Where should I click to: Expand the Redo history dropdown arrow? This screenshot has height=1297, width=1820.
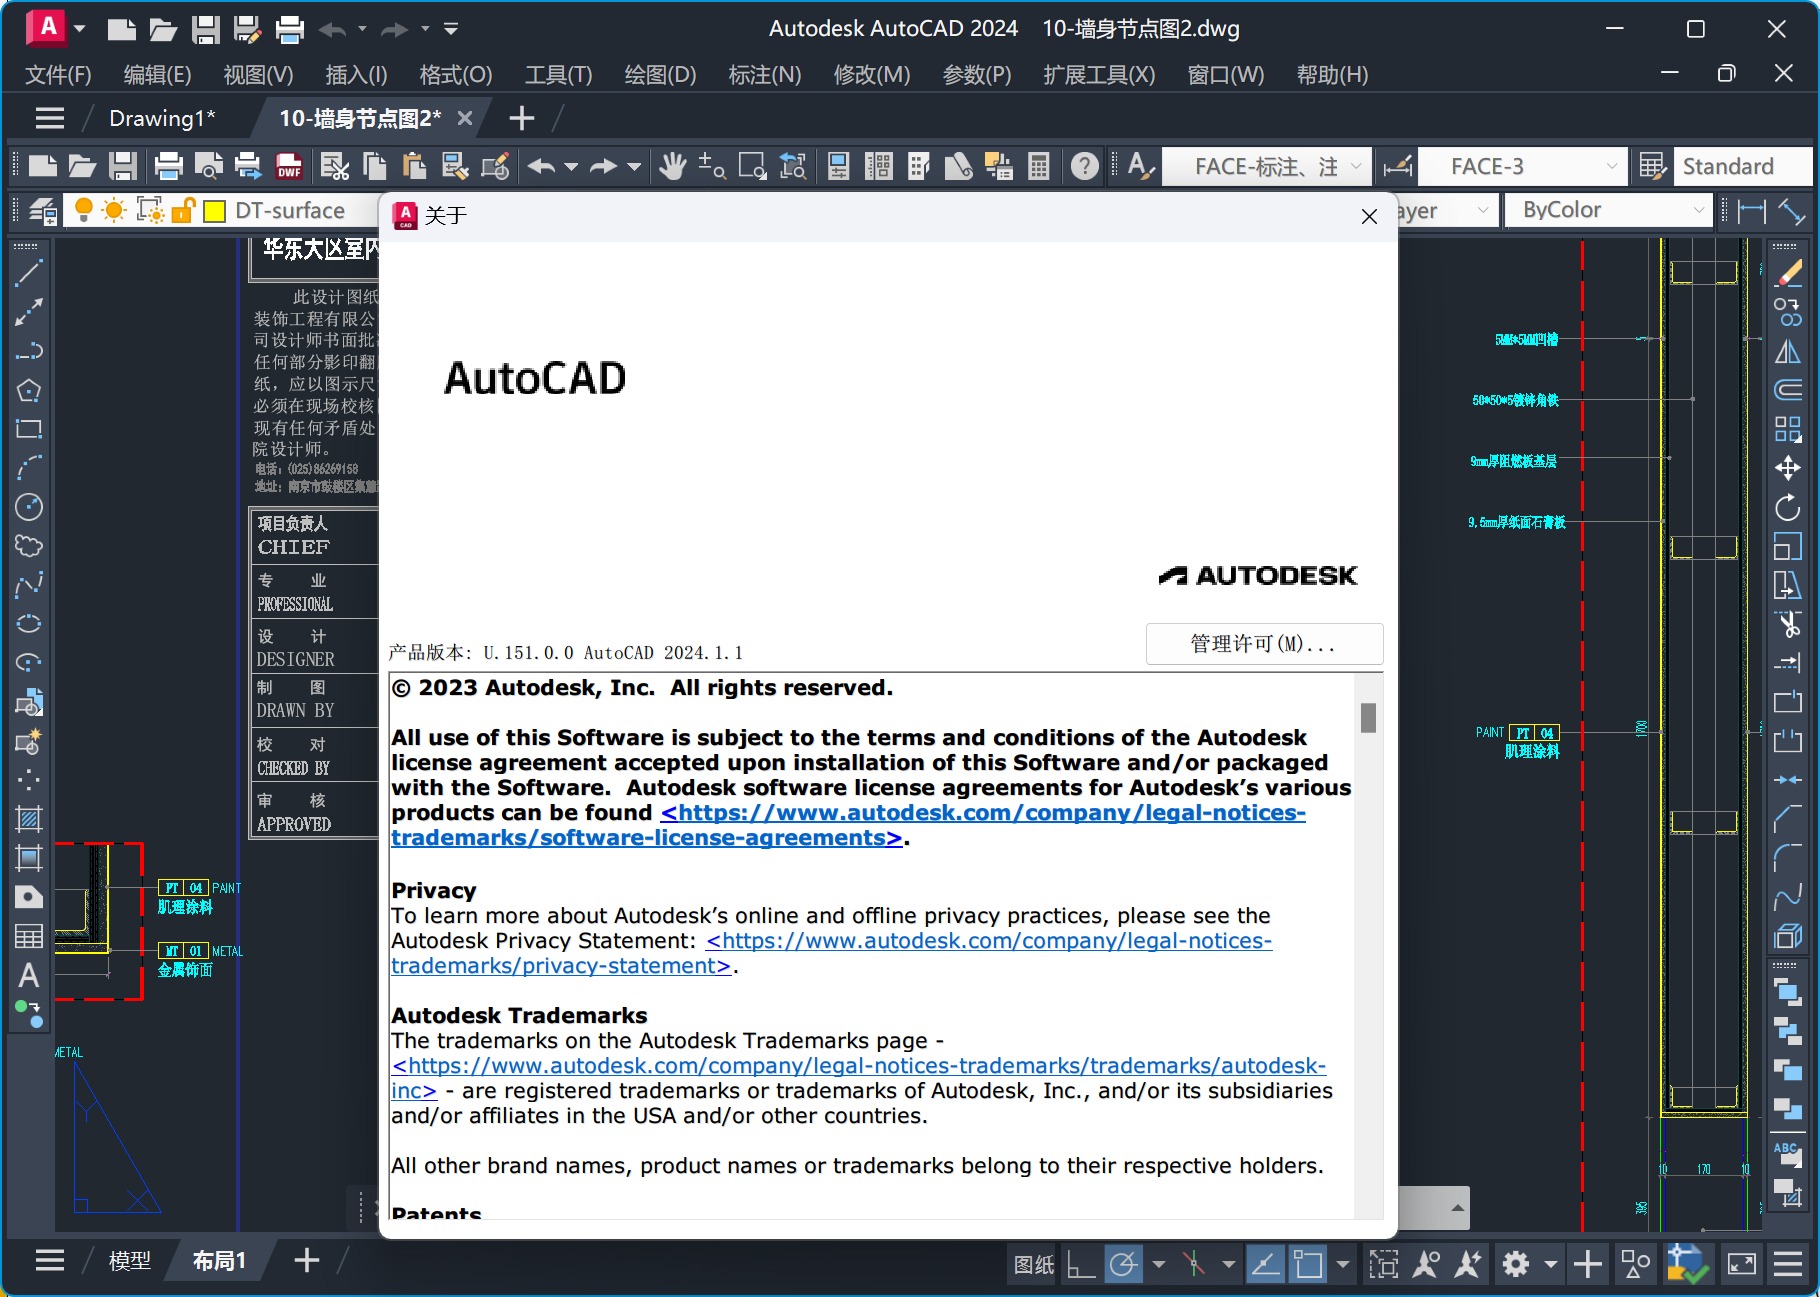coord(633,166)
